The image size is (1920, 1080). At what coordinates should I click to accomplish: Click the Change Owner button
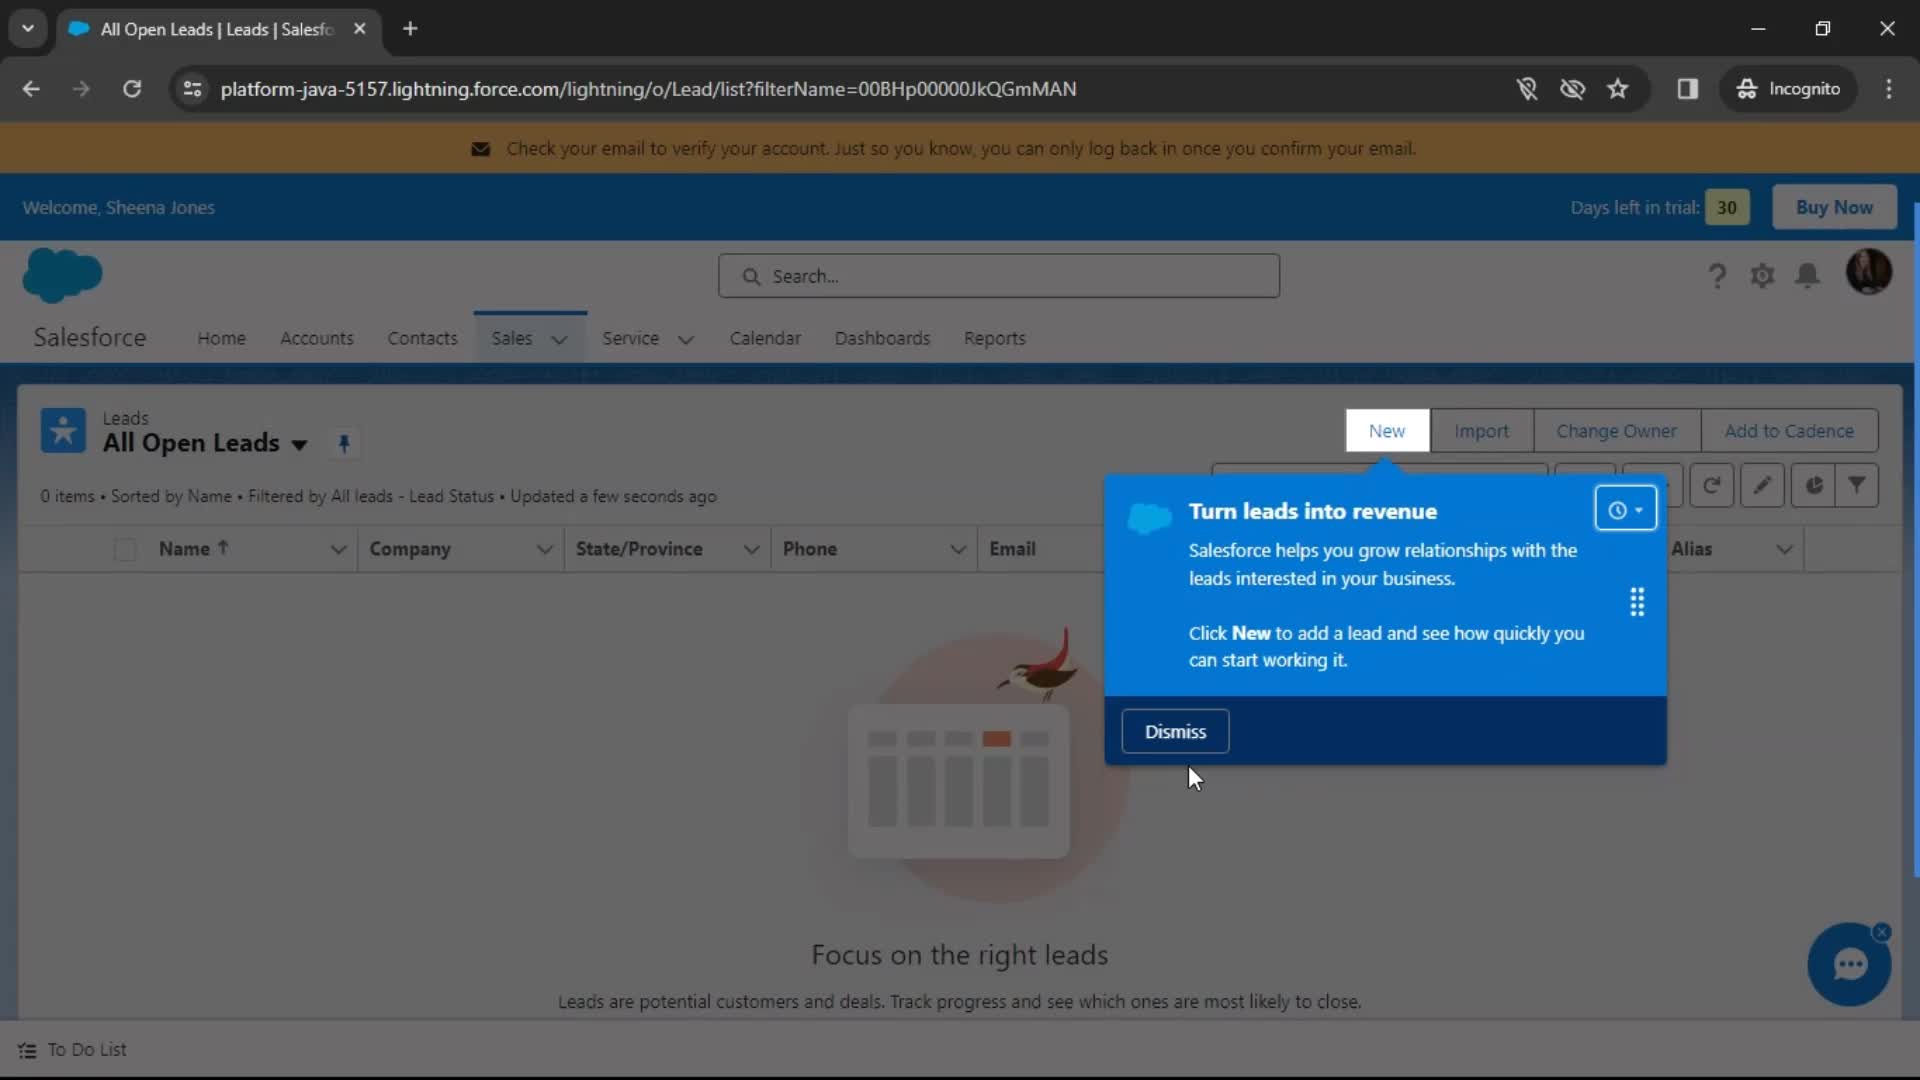1616,431
